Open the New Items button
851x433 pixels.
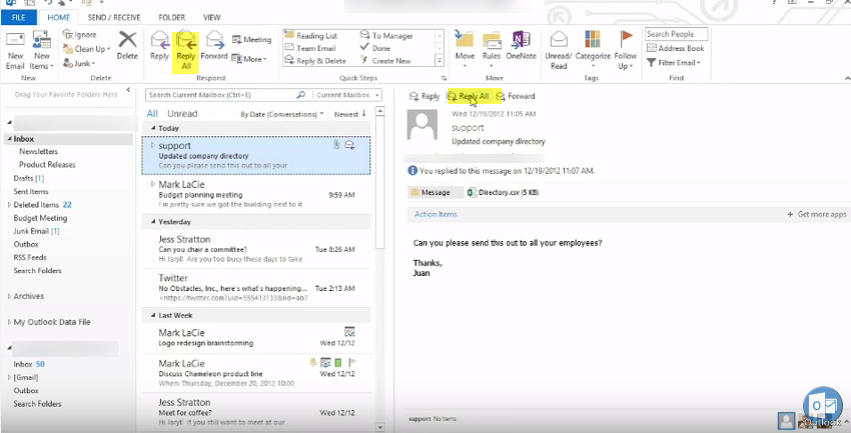[x=41, y=52]
